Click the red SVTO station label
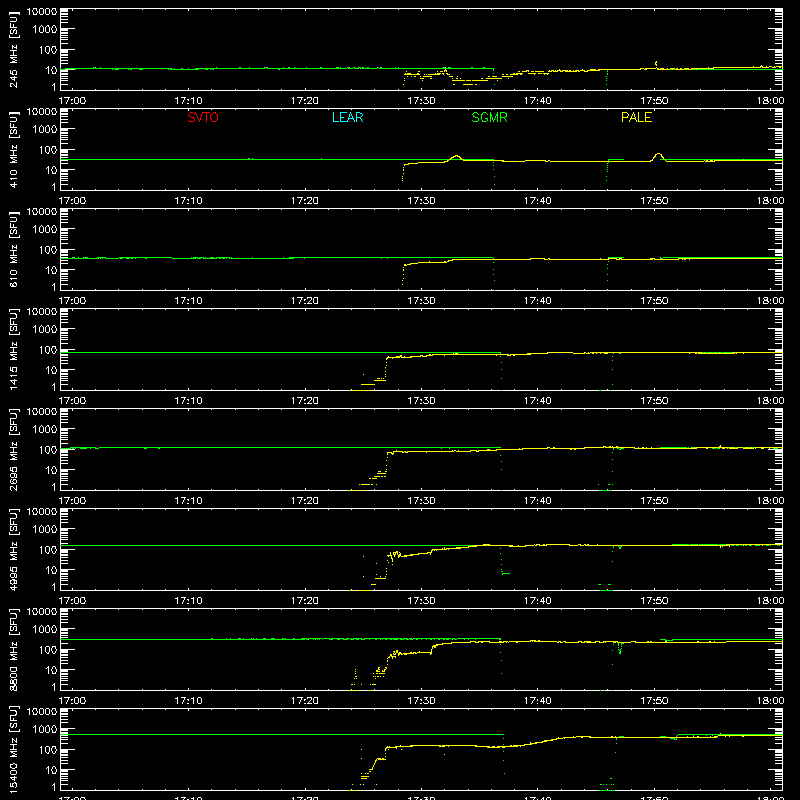Image resolution: width=800 pixels, height=800 pixels. pyautogui.click(x=203, y=117)
